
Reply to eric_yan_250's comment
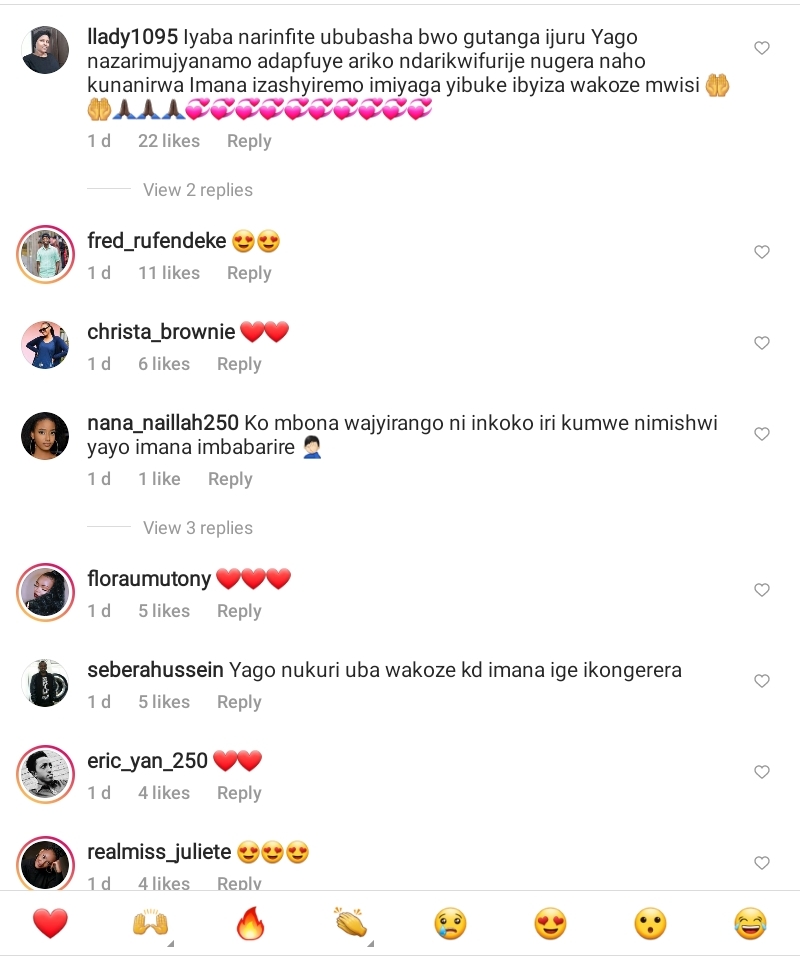(x=239, y=793)
